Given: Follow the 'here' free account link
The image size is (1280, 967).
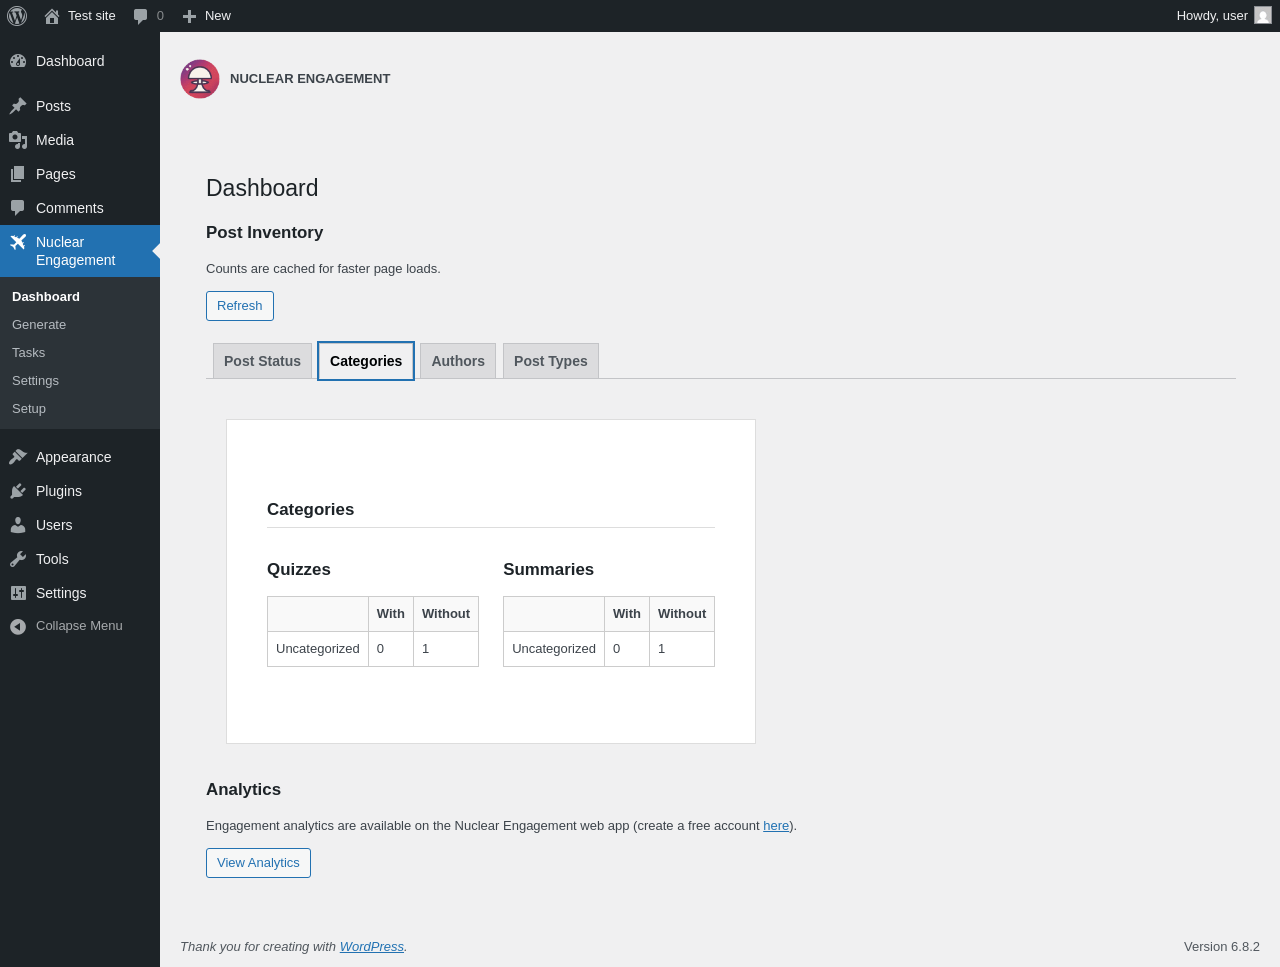Looking at the screenshot, I should (776, 826).
